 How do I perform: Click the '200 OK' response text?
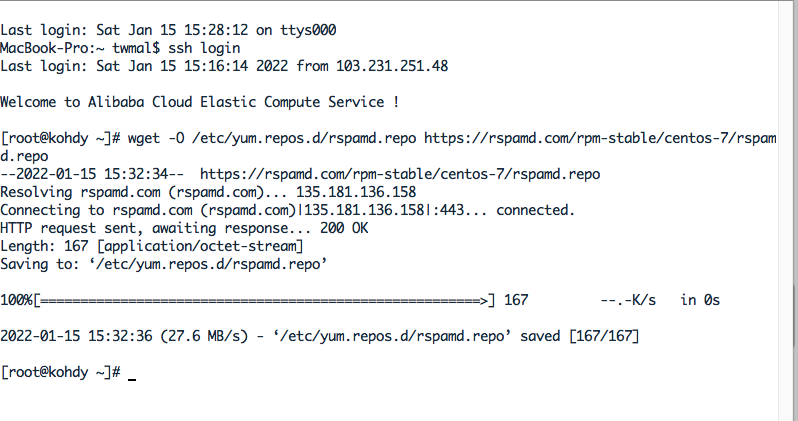pos(344,228)
